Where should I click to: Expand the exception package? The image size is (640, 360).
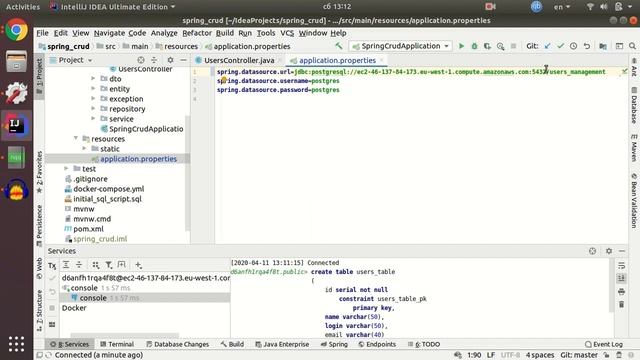coord(93,98)
